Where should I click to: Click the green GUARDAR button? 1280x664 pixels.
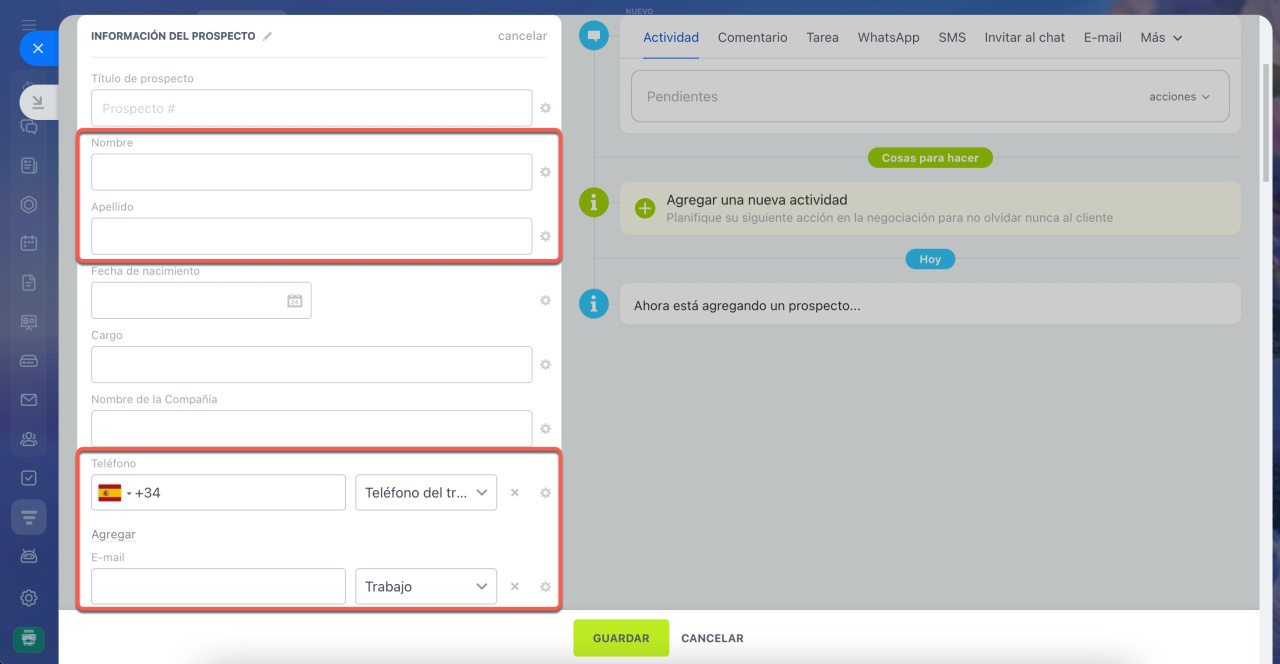tap(621, 638)
